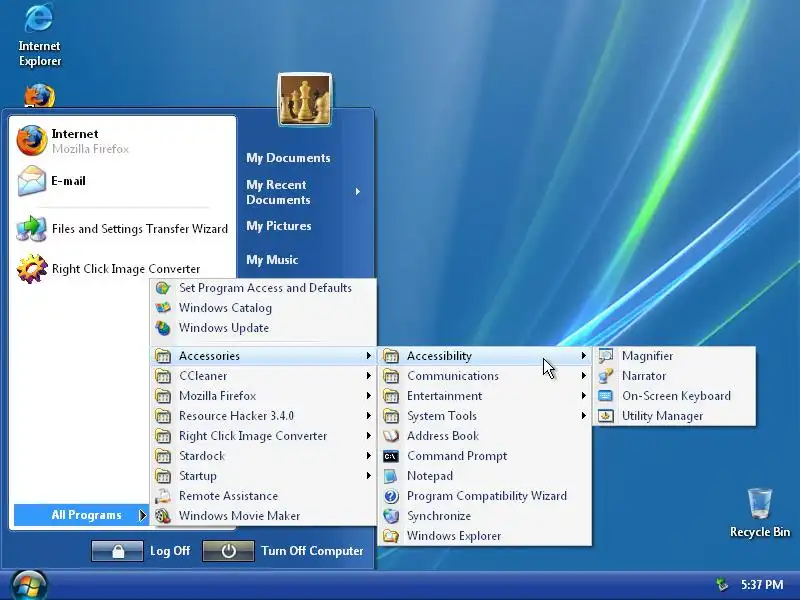Click the Startup folder label
800x600 pixels.
coord(197,476)
